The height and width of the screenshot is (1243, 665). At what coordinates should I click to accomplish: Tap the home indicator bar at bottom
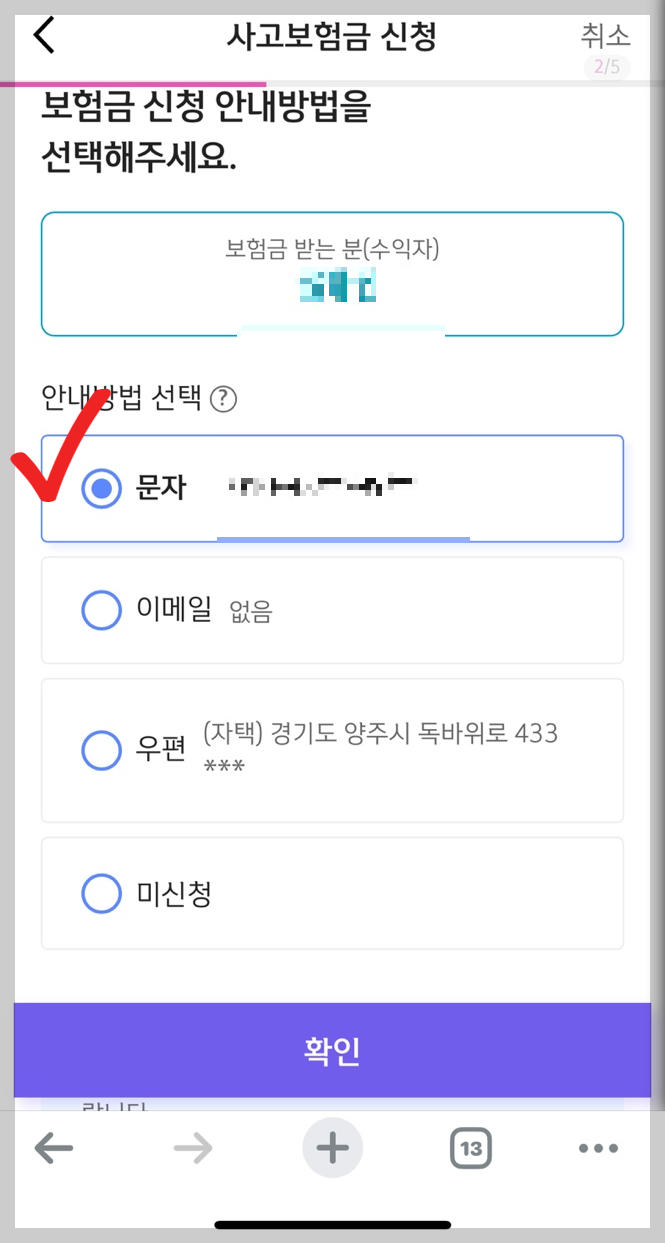pos(332,1224)
